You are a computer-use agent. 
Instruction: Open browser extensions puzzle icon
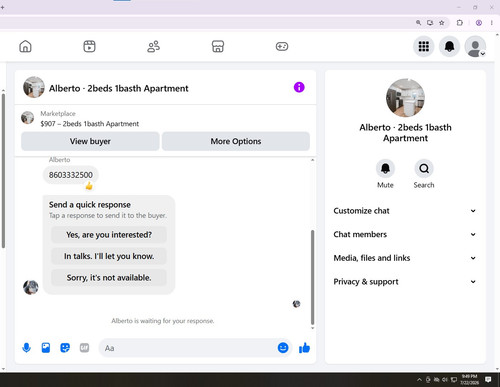[x=460, y=23]
